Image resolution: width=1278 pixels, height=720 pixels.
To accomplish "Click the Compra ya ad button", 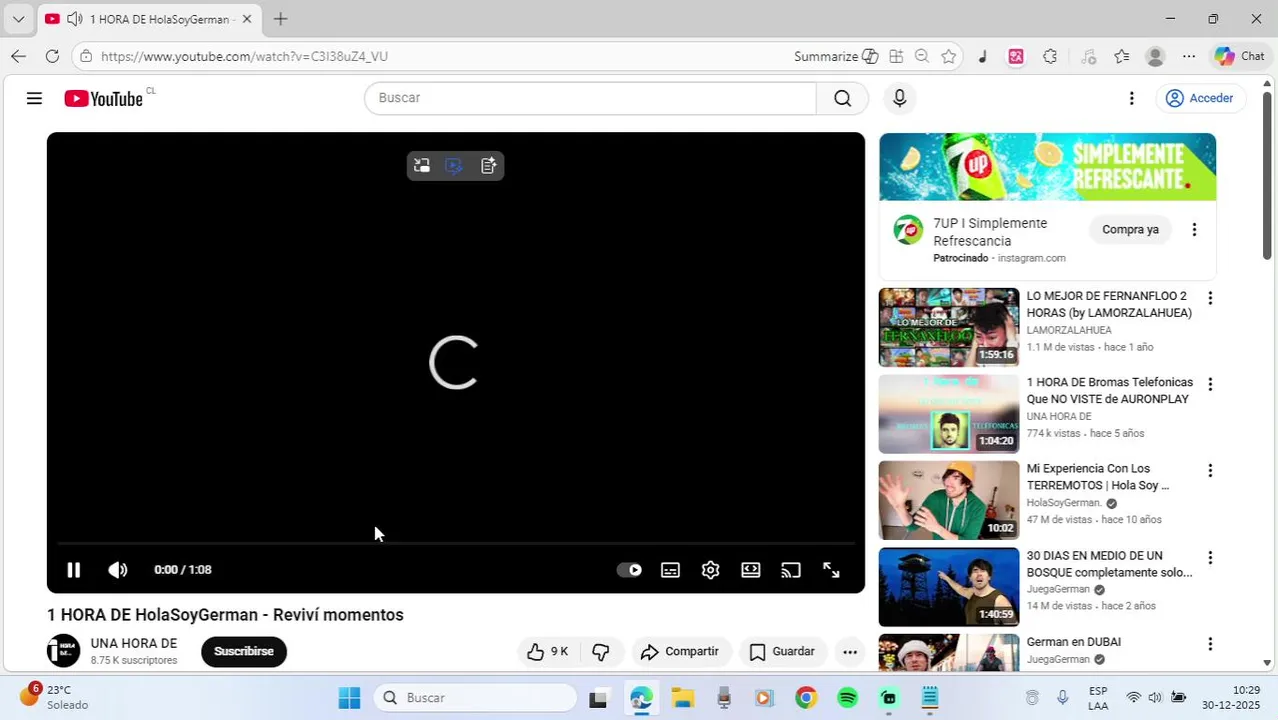I will (1130, 229).
